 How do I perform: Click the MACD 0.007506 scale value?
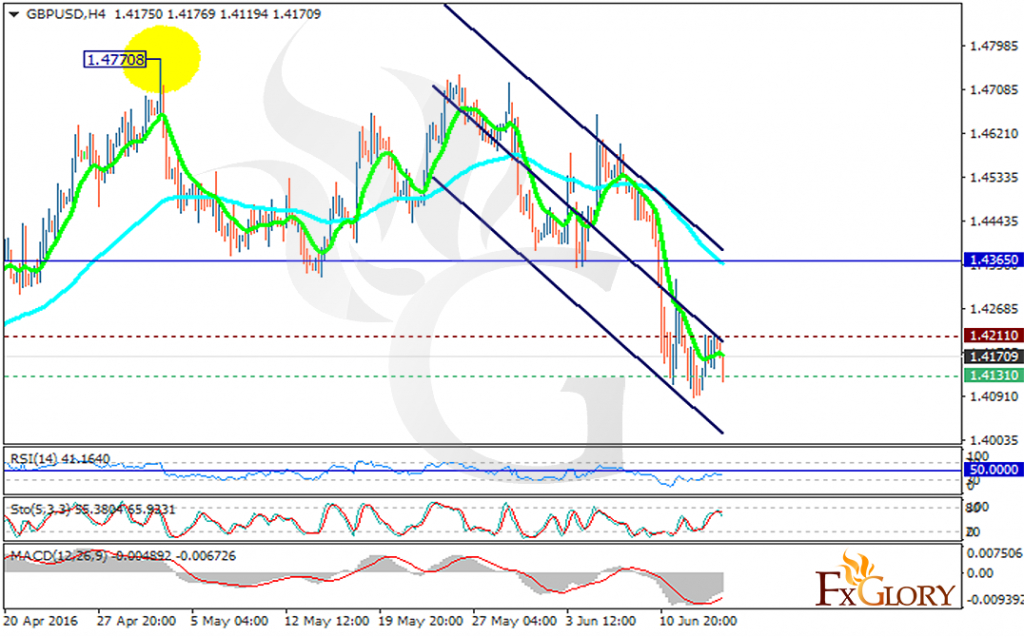point(994,554)
